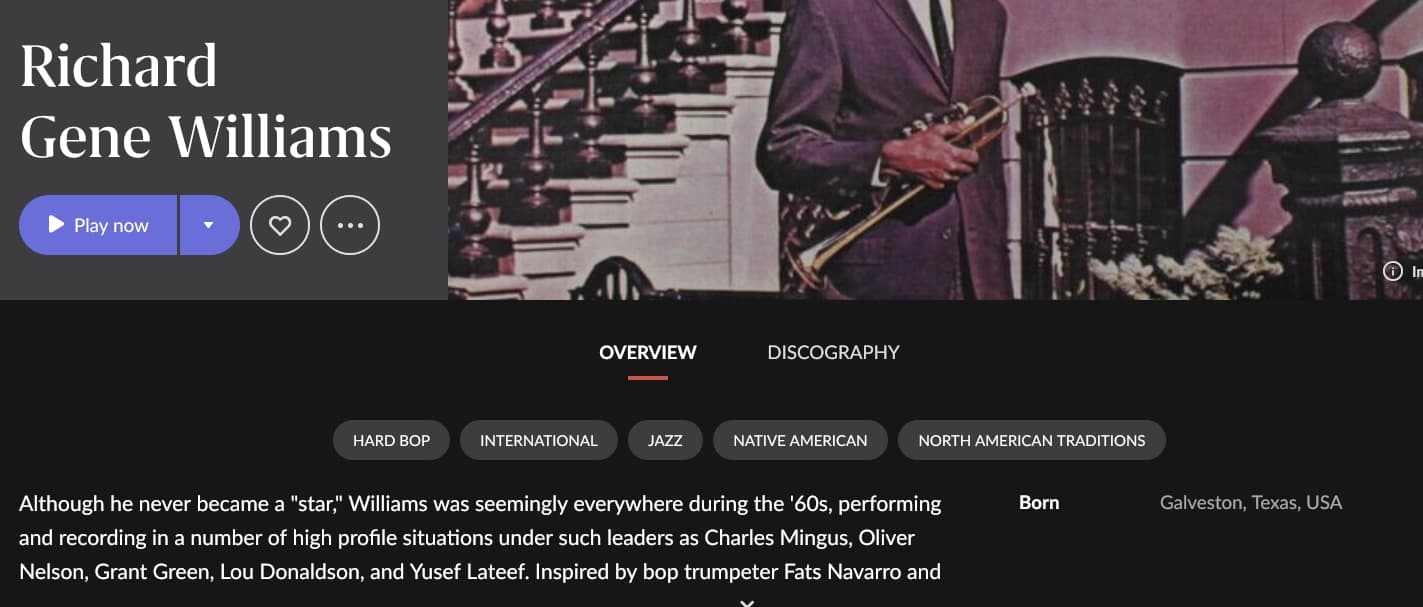
Task: Click the Galveston, Texas, USA birthplace text
Action: tap(1251, 502)
